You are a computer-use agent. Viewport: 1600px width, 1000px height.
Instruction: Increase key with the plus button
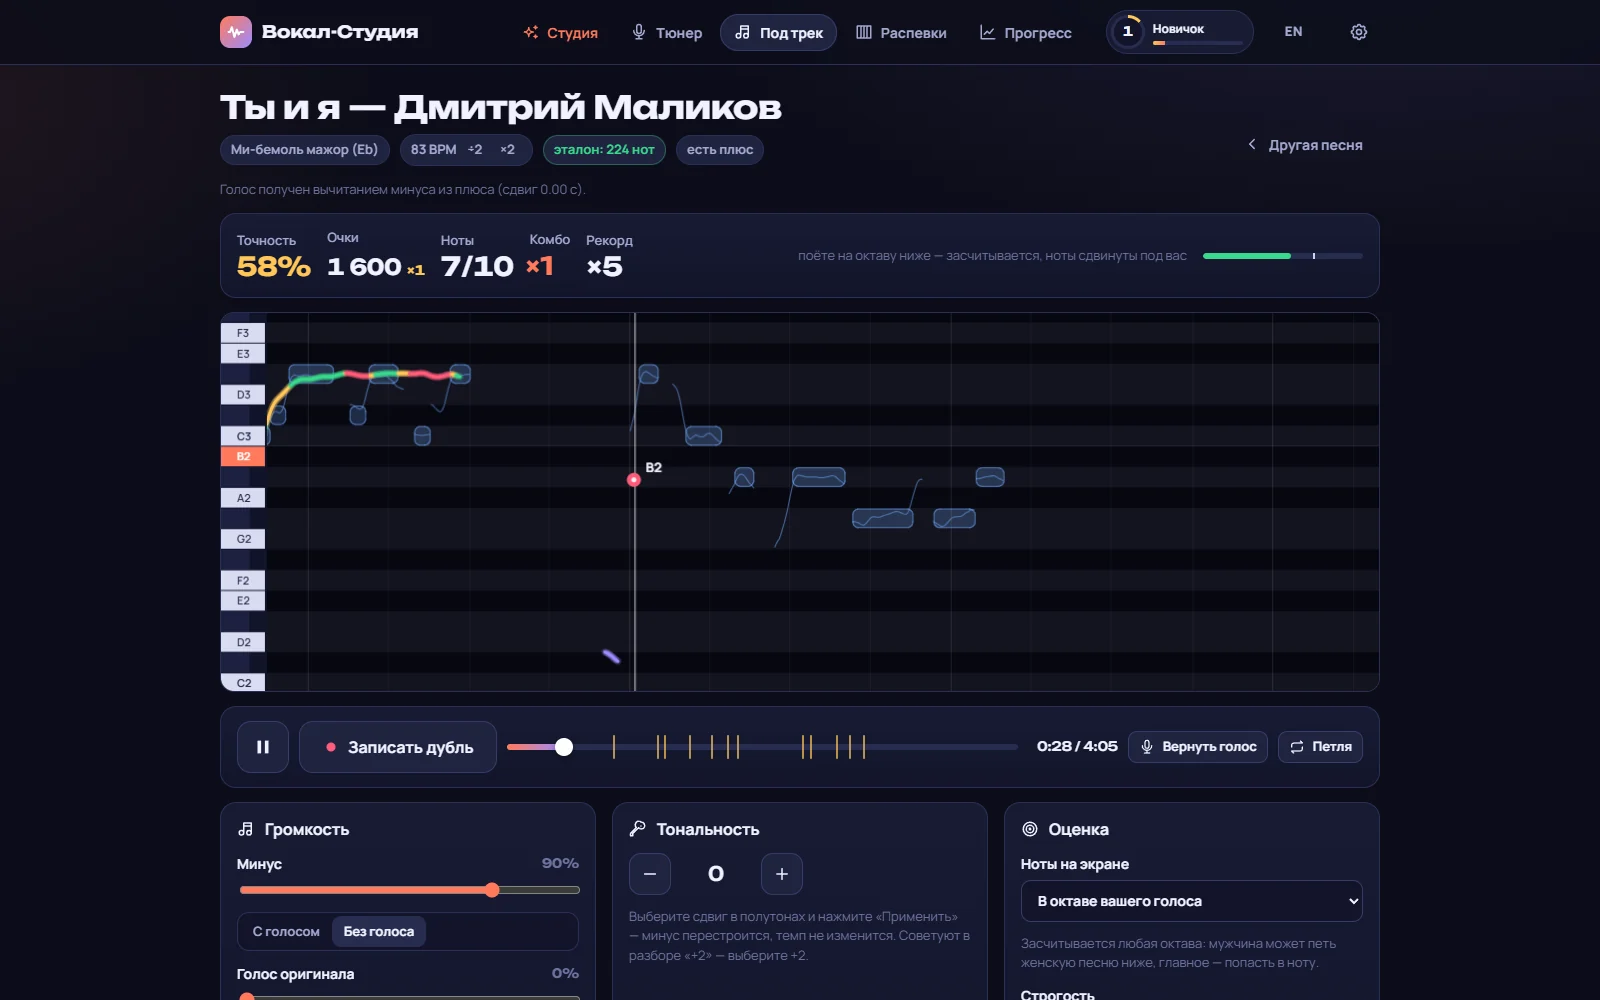[782, 874]
